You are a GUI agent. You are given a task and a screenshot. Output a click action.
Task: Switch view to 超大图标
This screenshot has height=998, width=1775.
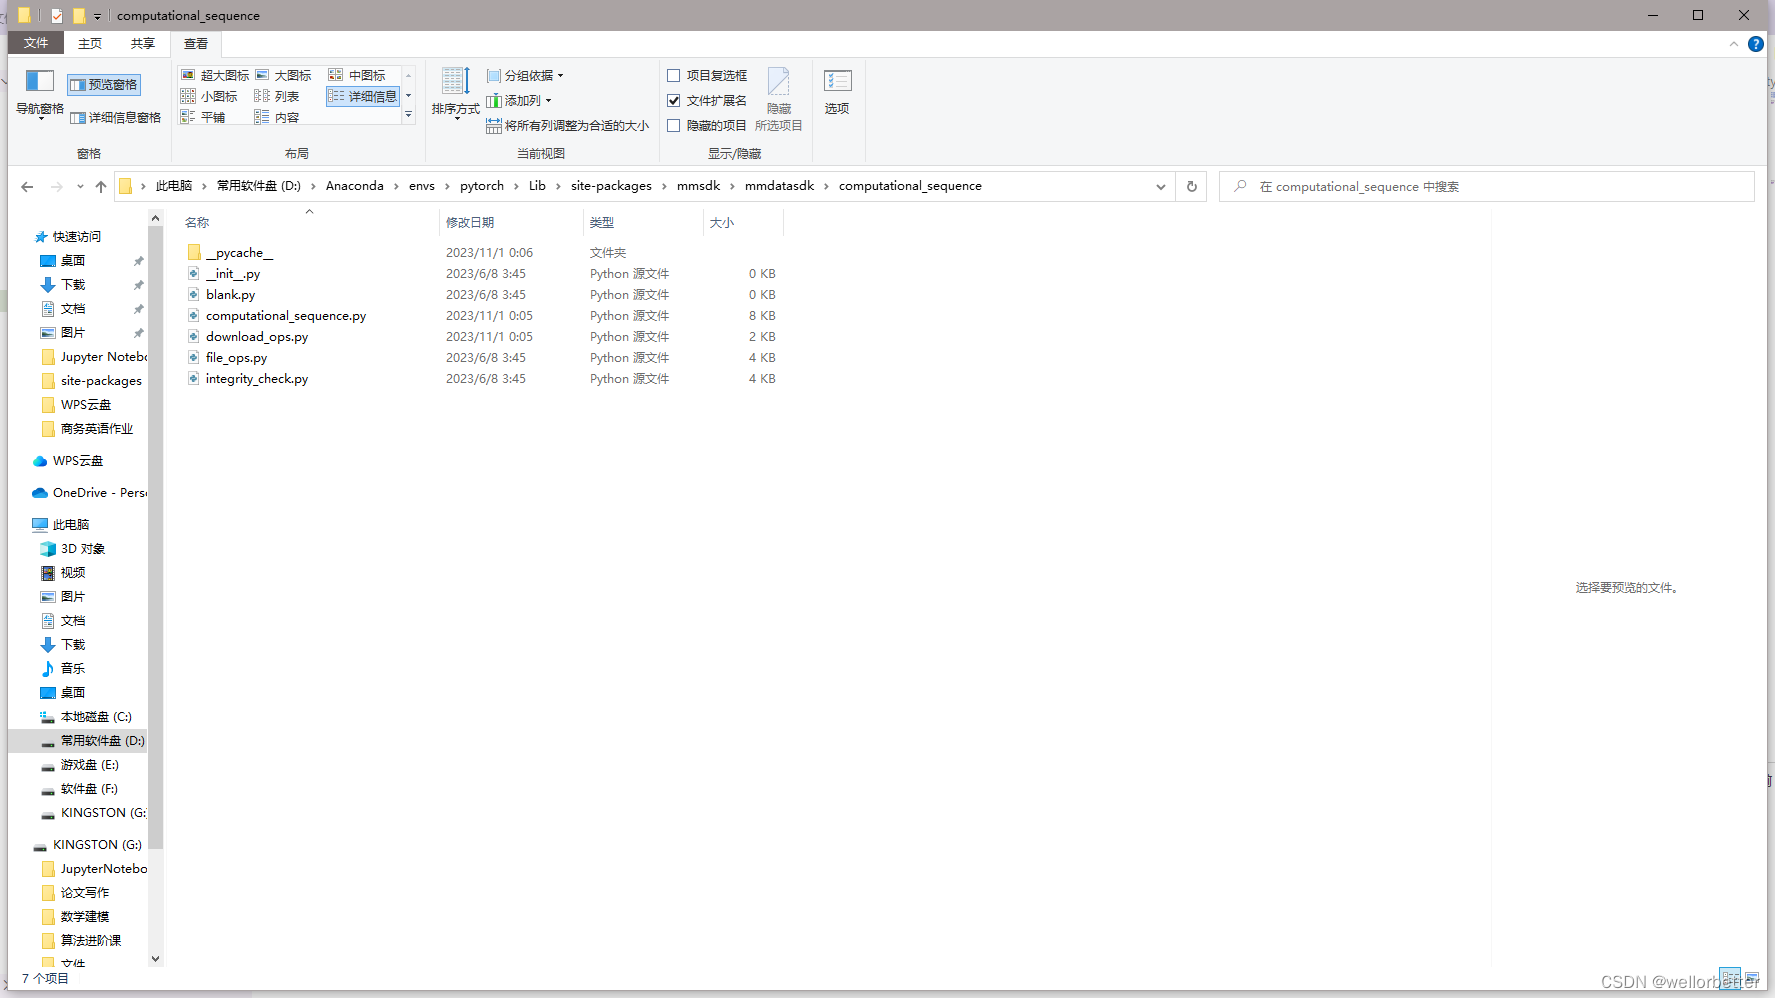coord(214,74)
